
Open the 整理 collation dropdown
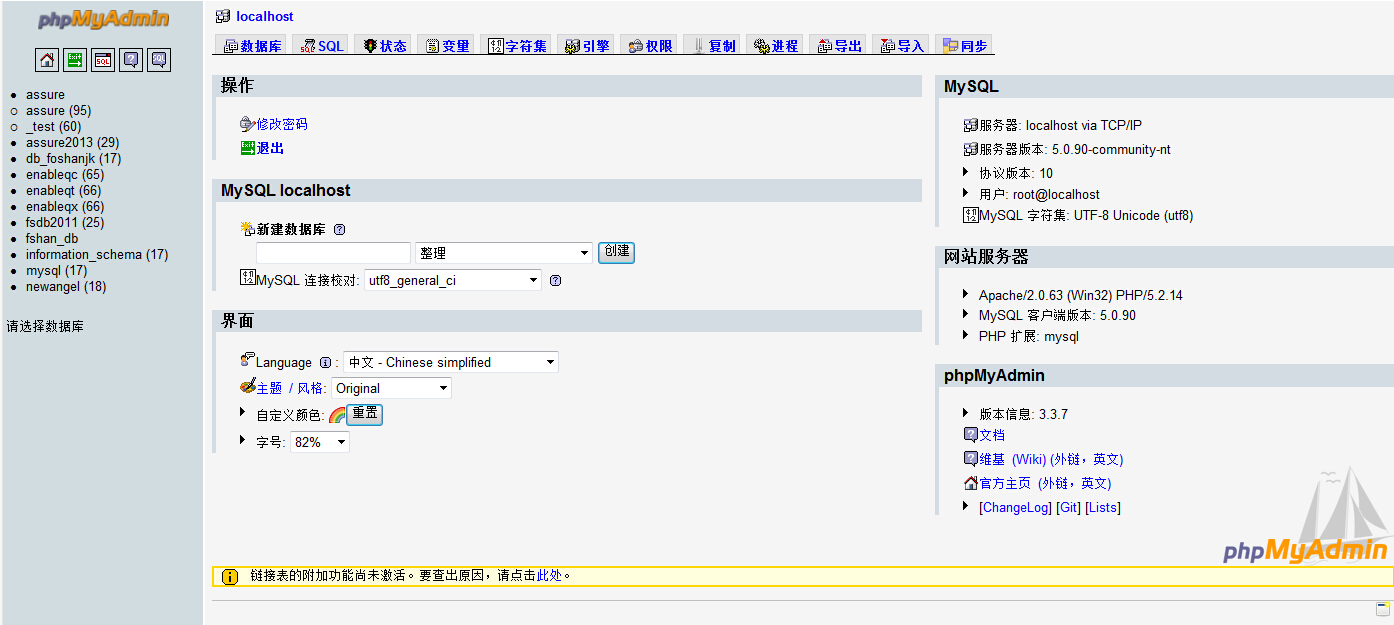pos(504,253)
